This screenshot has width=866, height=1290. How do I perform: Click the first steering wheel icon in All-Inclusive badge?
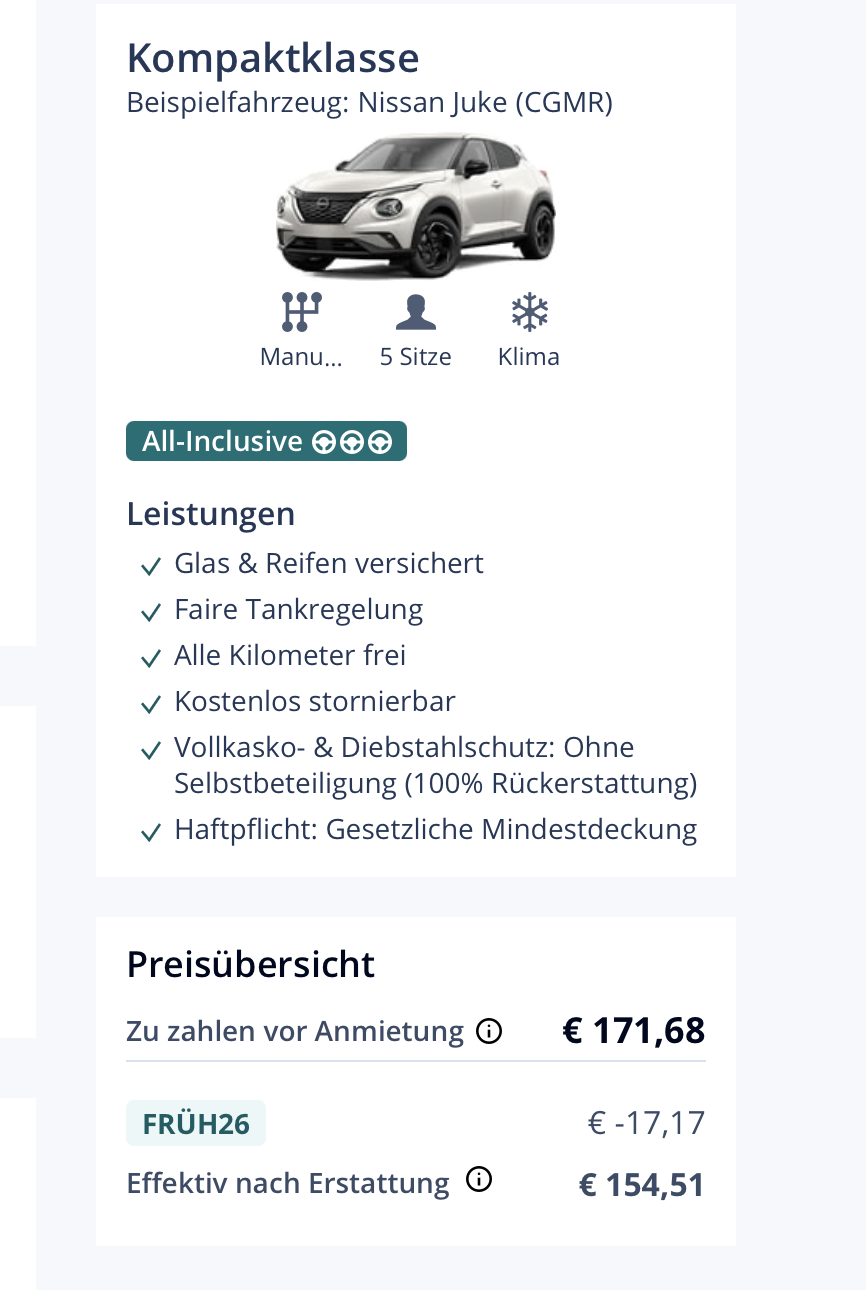pos(323,442)
